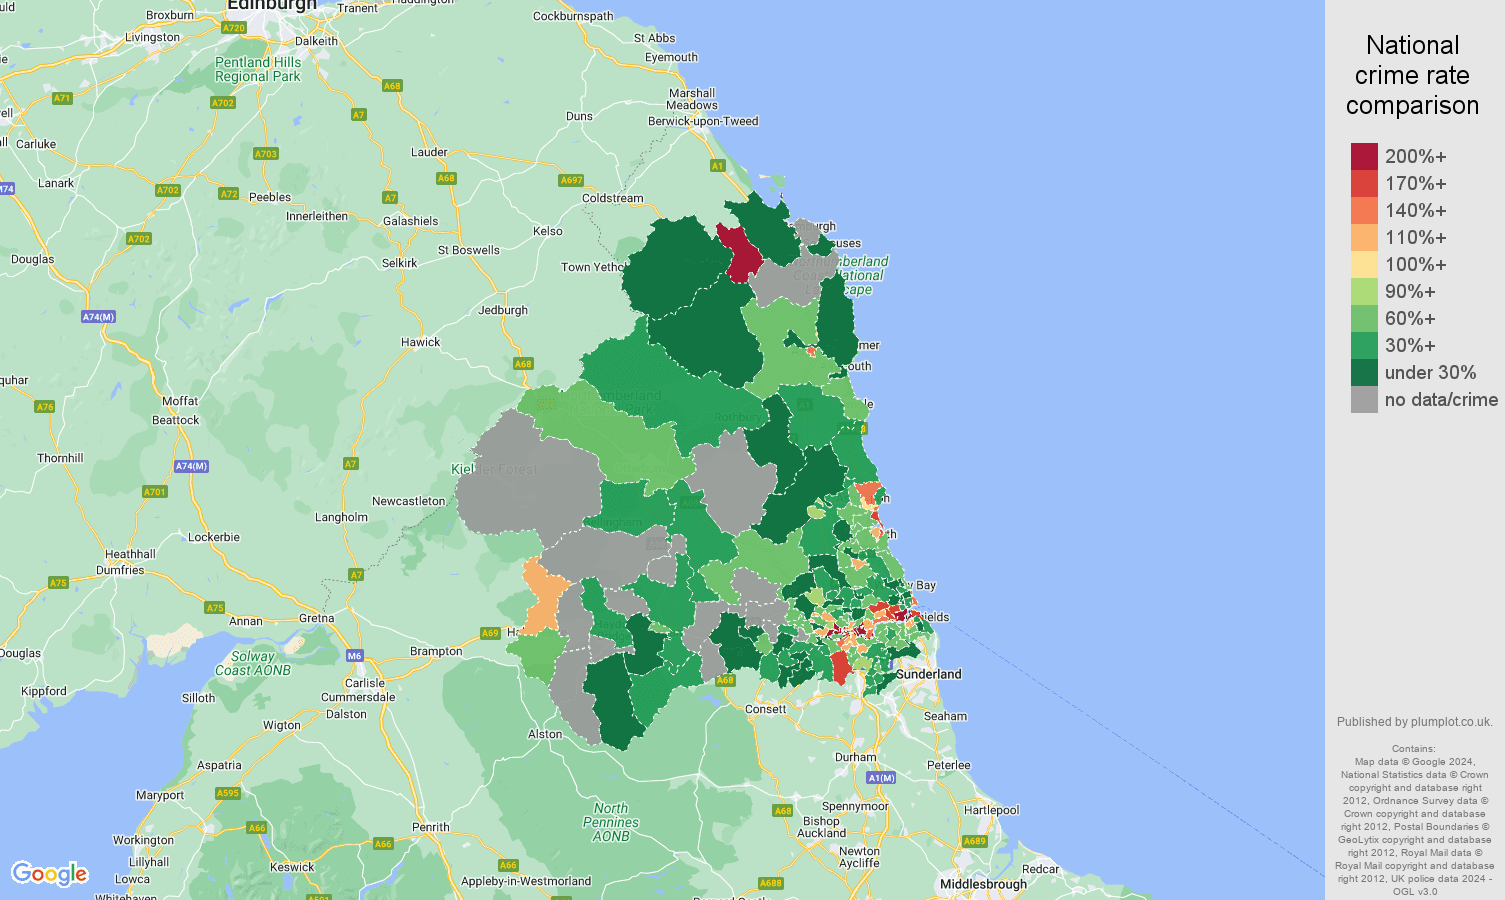Click the A69 road shield near Brampton
This screenshot has height=900, width=1505.
pos(490,633)
